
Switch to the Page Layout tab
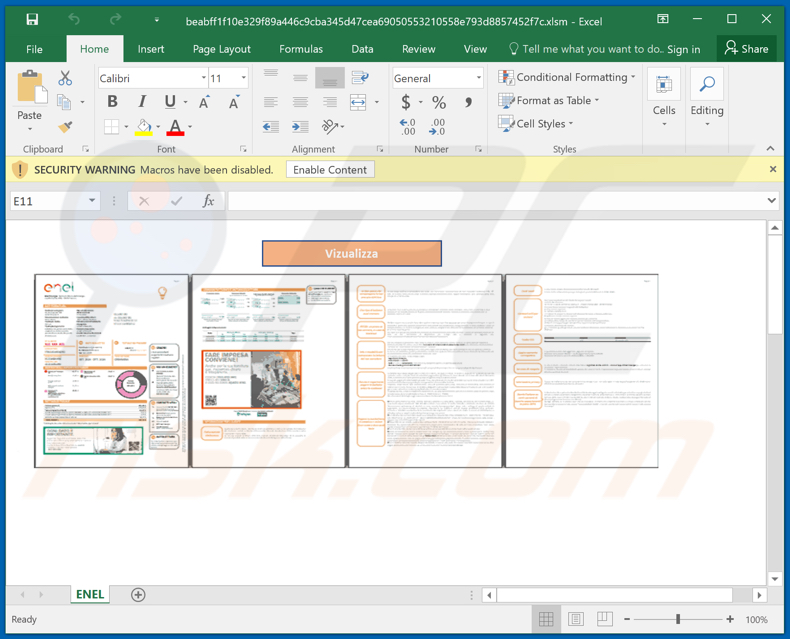point(222,49)
